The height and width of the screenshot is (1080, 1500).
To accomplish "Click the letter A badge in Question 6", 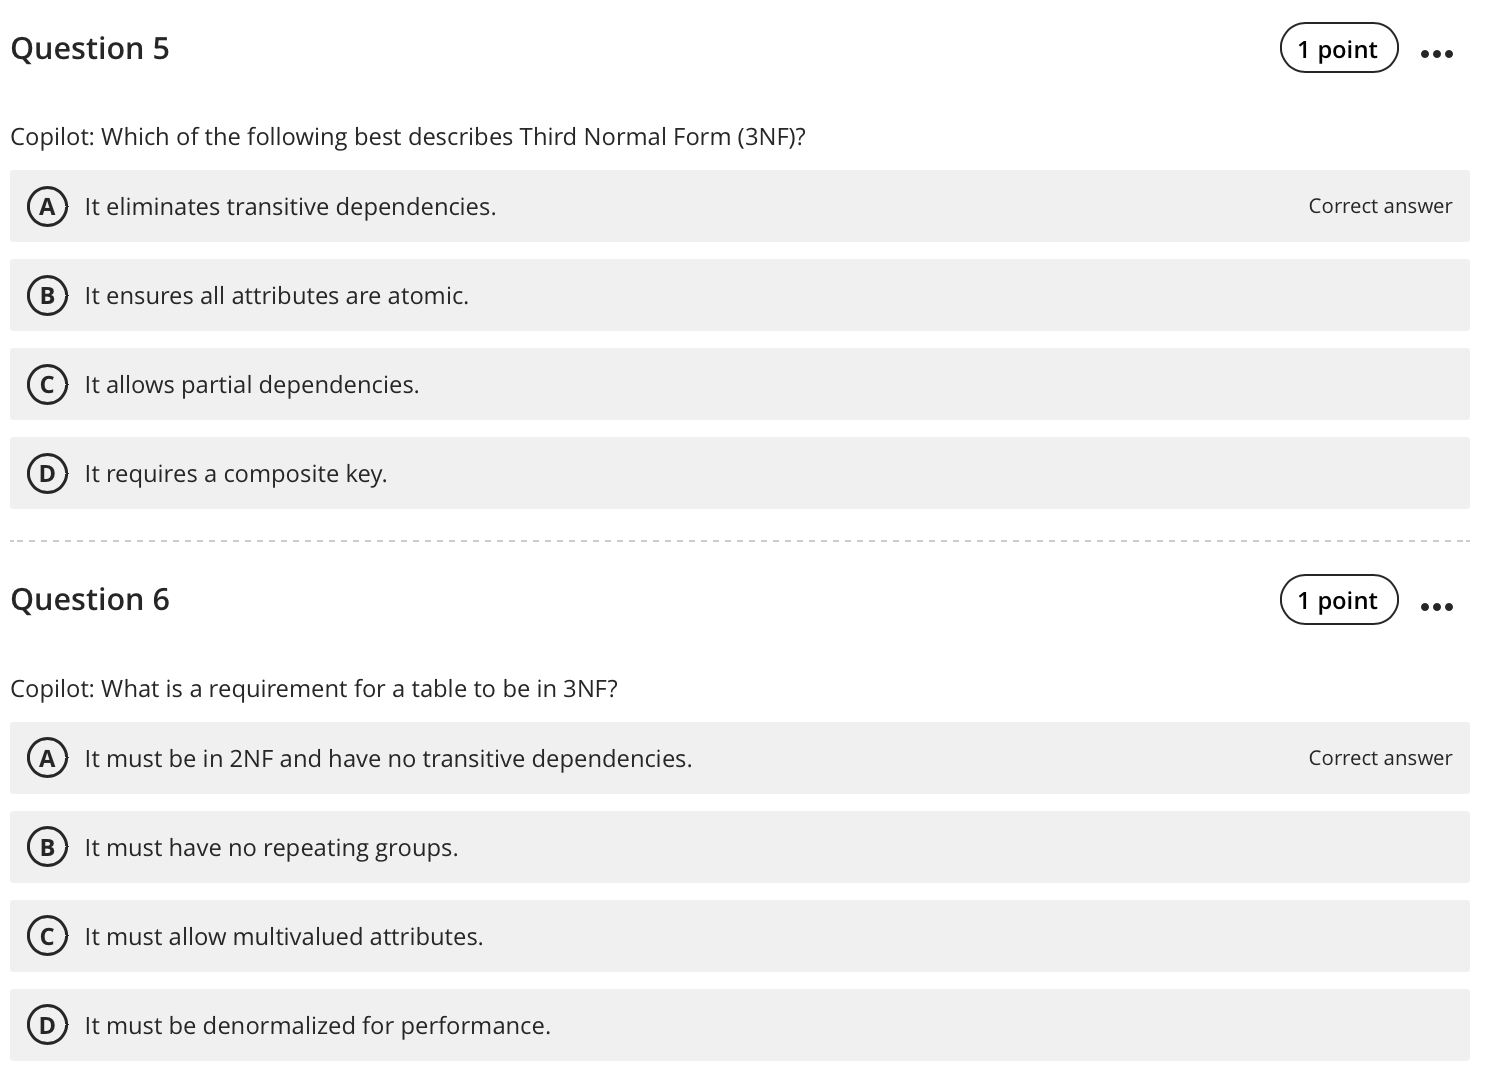I will 47,758.
